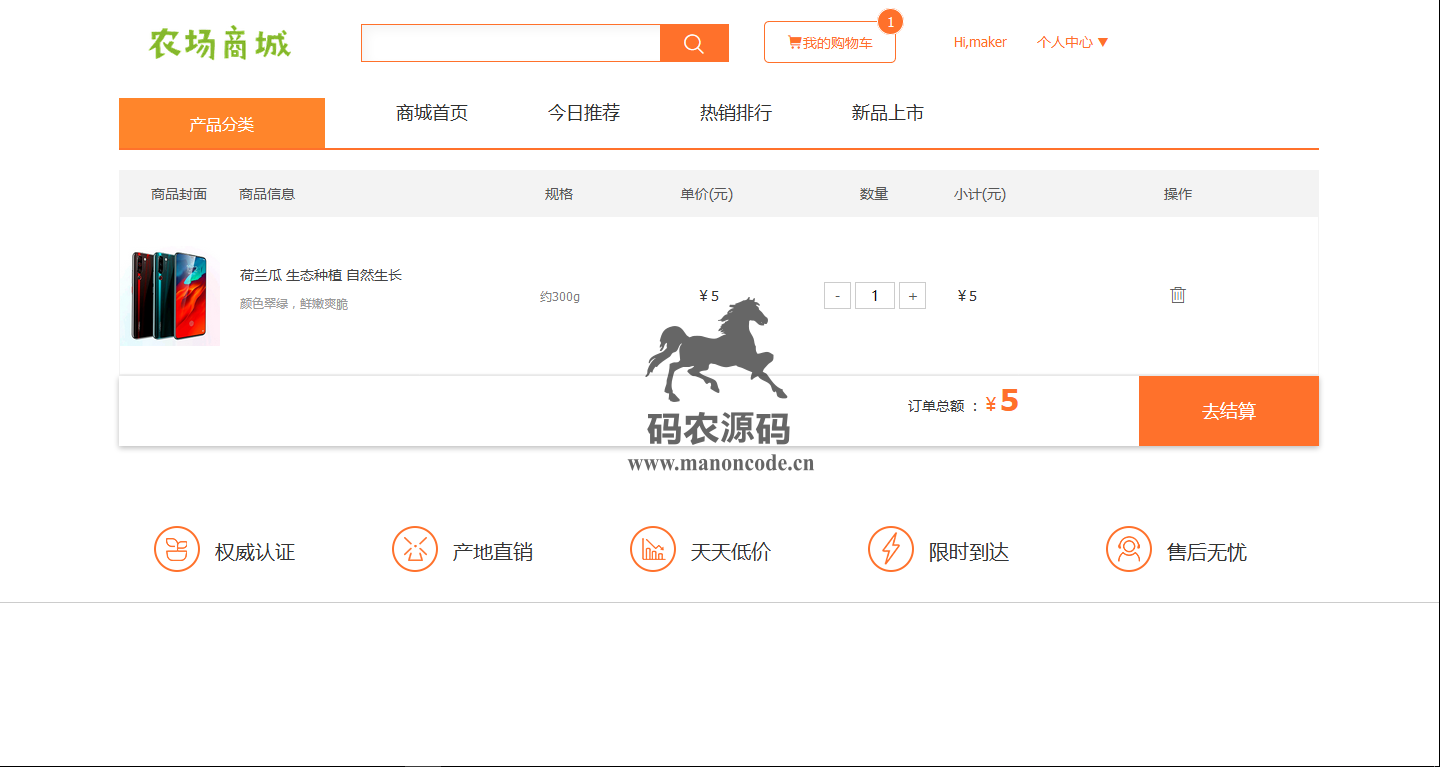Click the shopping cart icon in 我的购物车
The width and height of the screenshot is (1440, 767).
797,41
